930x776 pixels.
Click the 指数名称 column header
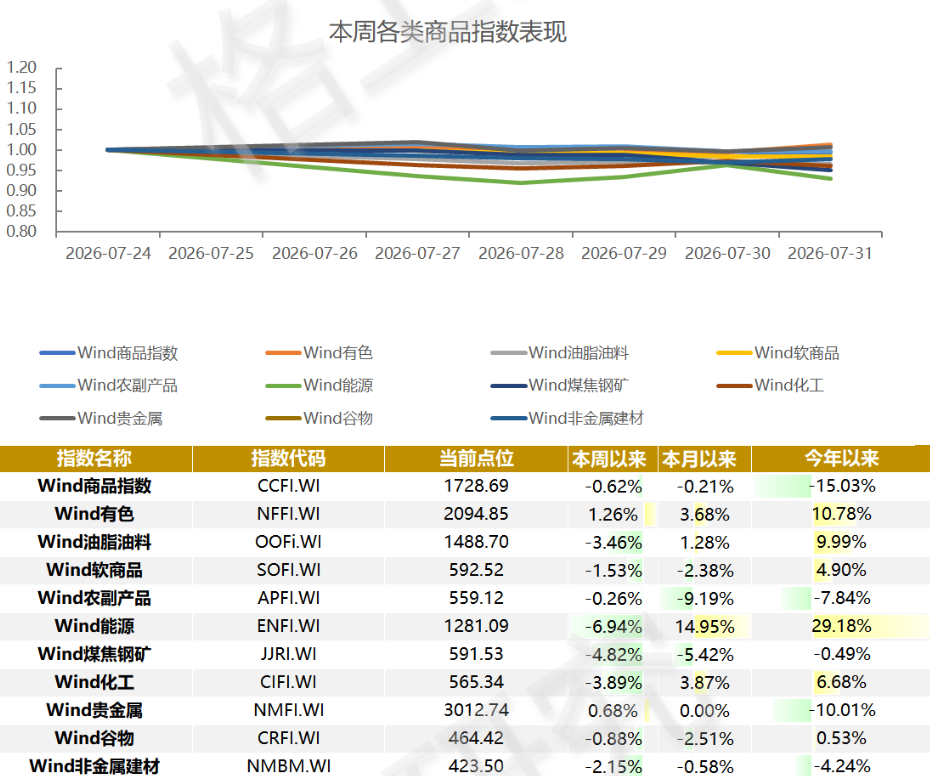coord(96,459)
